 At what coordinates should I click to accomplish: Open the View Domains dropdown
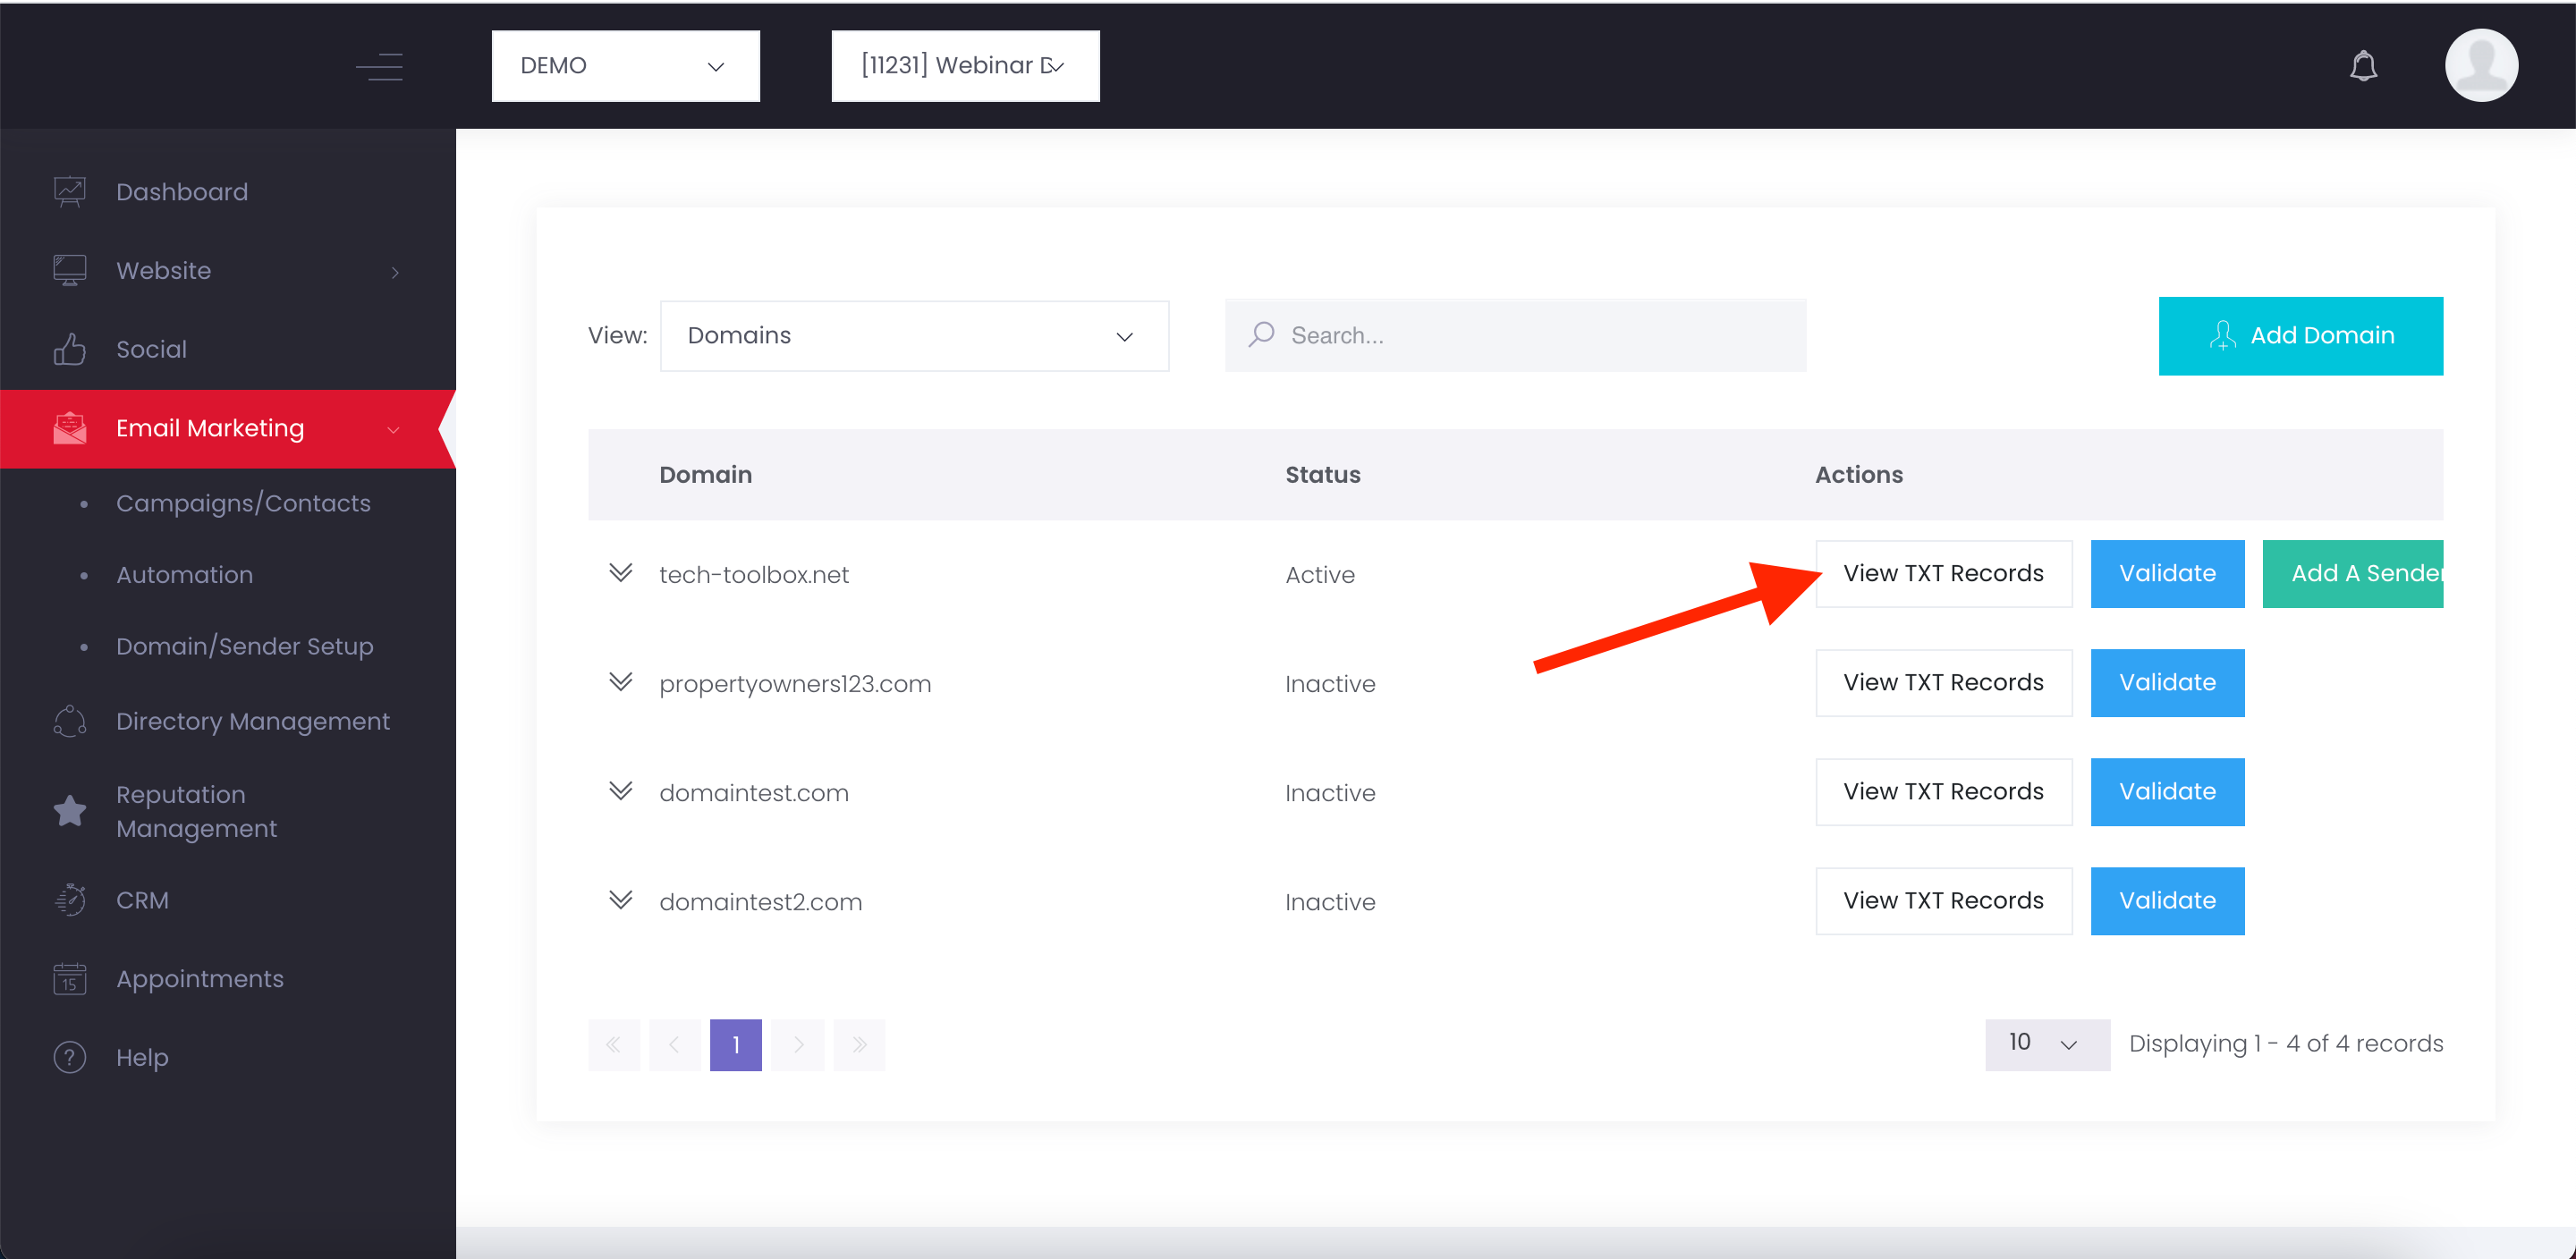(914, 336)
